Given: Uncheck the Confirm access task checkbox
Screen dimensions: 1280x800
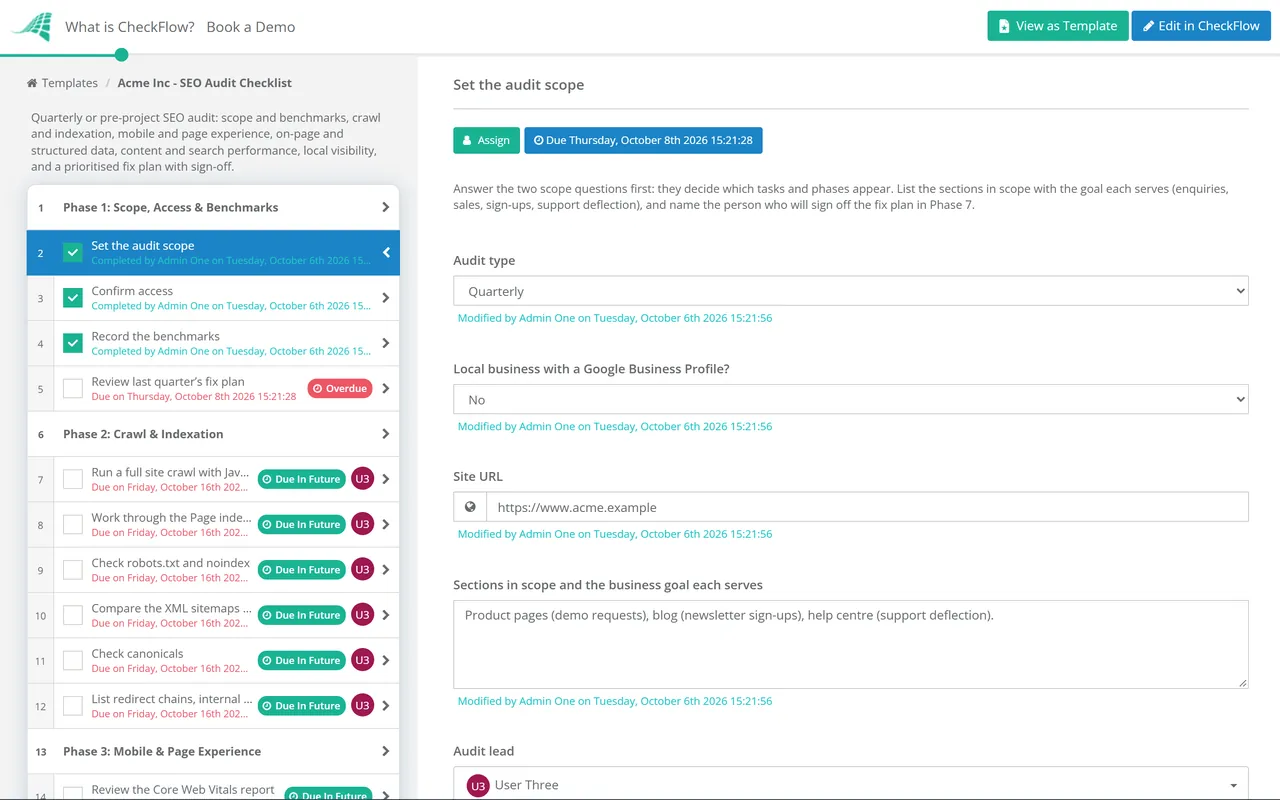Looking at the screenshot, I should click(x=73, y=298).
